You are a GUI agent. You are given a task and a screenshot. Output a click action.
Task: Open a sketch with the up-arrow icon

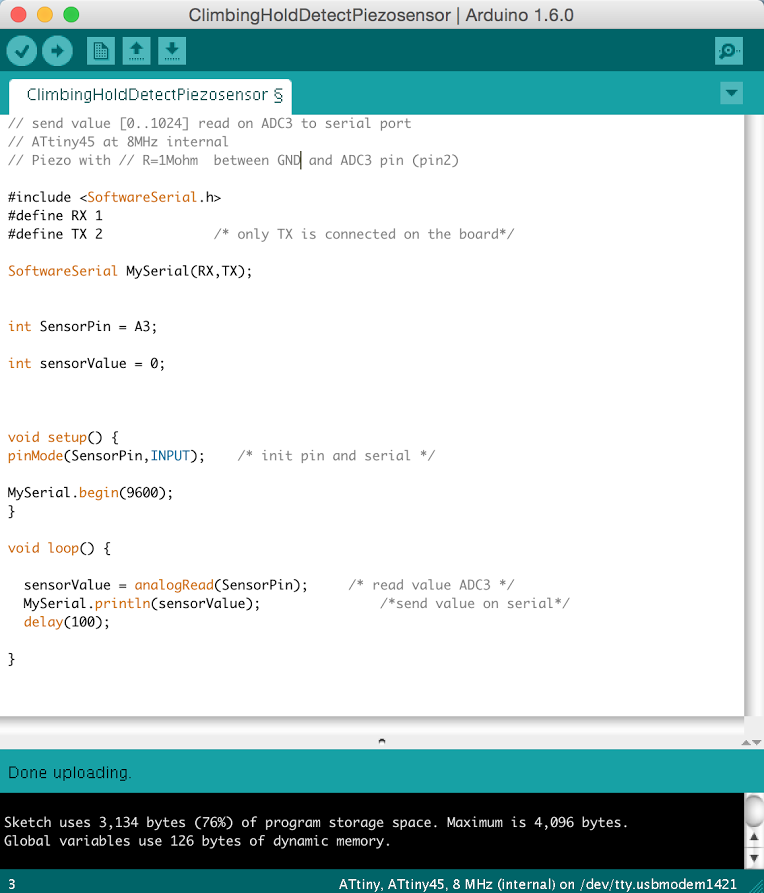(136, 51)
